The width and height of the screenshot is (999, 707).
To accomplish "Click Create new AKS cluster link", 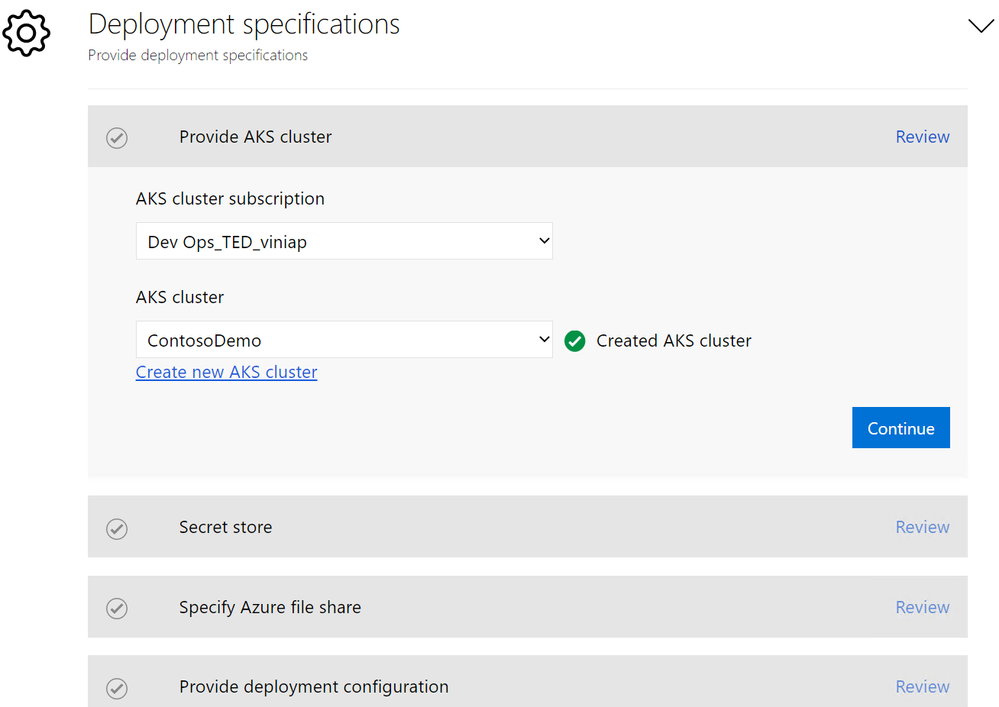I will coord(227,372).
